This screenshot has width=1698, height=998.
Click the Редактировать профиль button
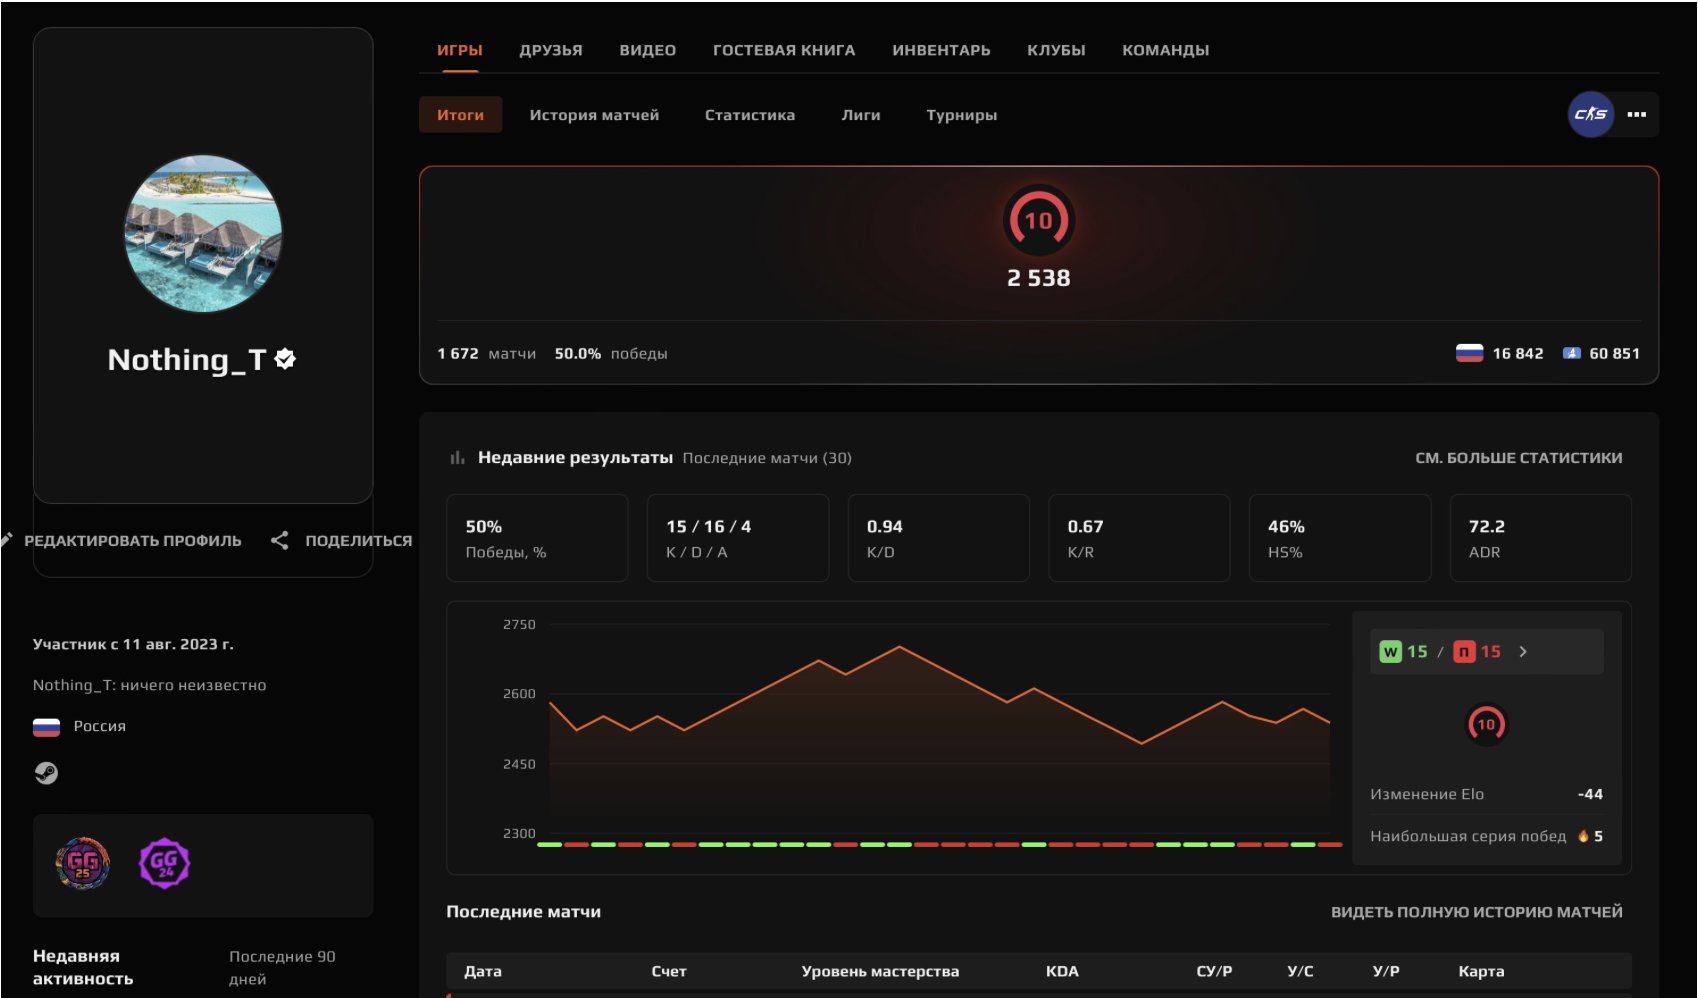click(x=132, y=541)
